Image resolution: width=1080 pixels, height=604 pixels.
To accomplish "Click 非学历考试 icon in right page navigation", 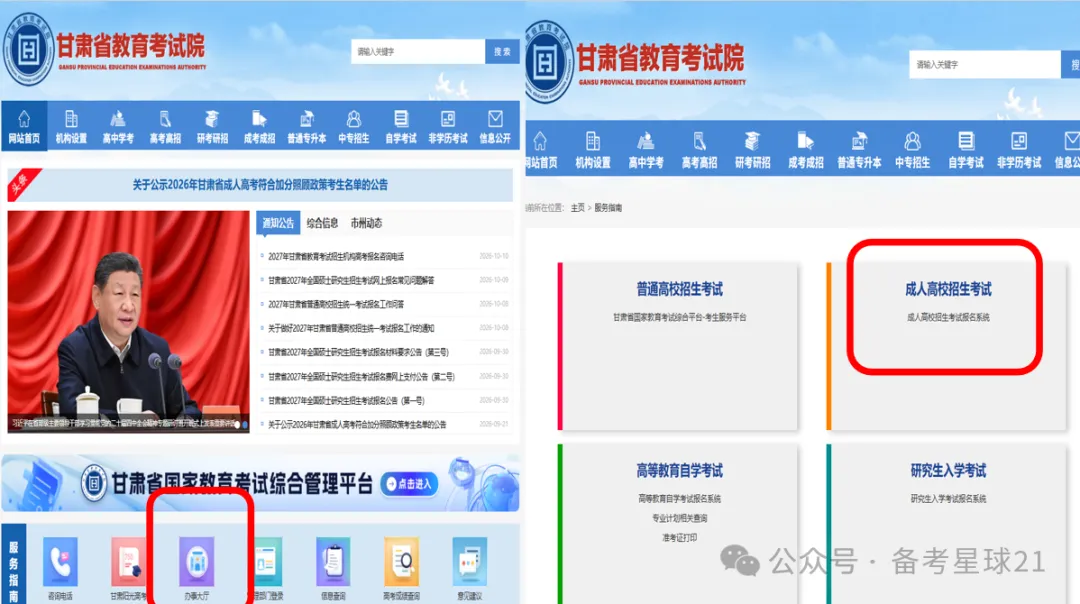I will pyautogui.click(x=1019, y=141).
